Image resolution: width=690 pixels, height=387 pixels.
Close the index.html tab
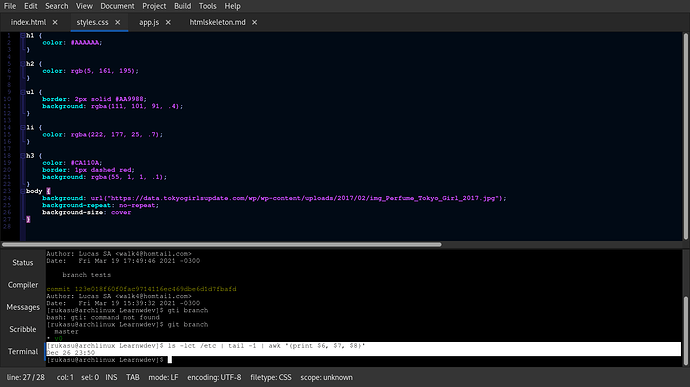click(x=55, y=22)
